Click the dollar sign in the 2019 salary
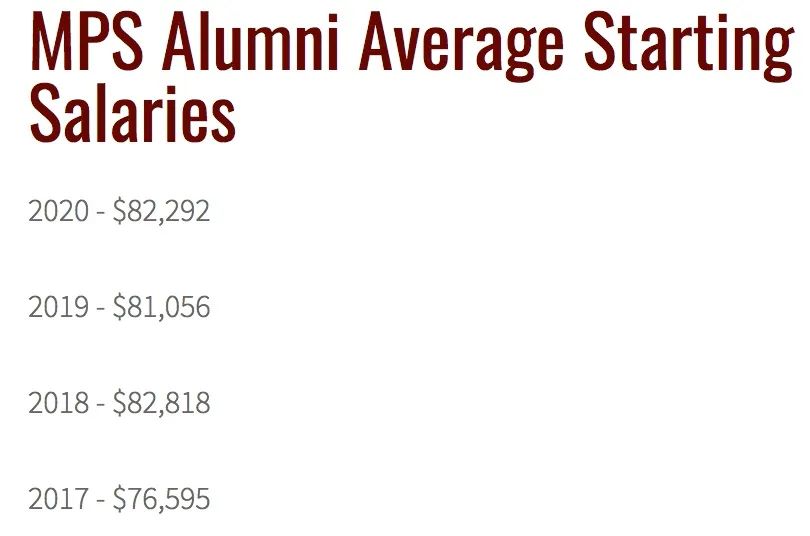Screen dimensions: 810x536 (119, 306)
